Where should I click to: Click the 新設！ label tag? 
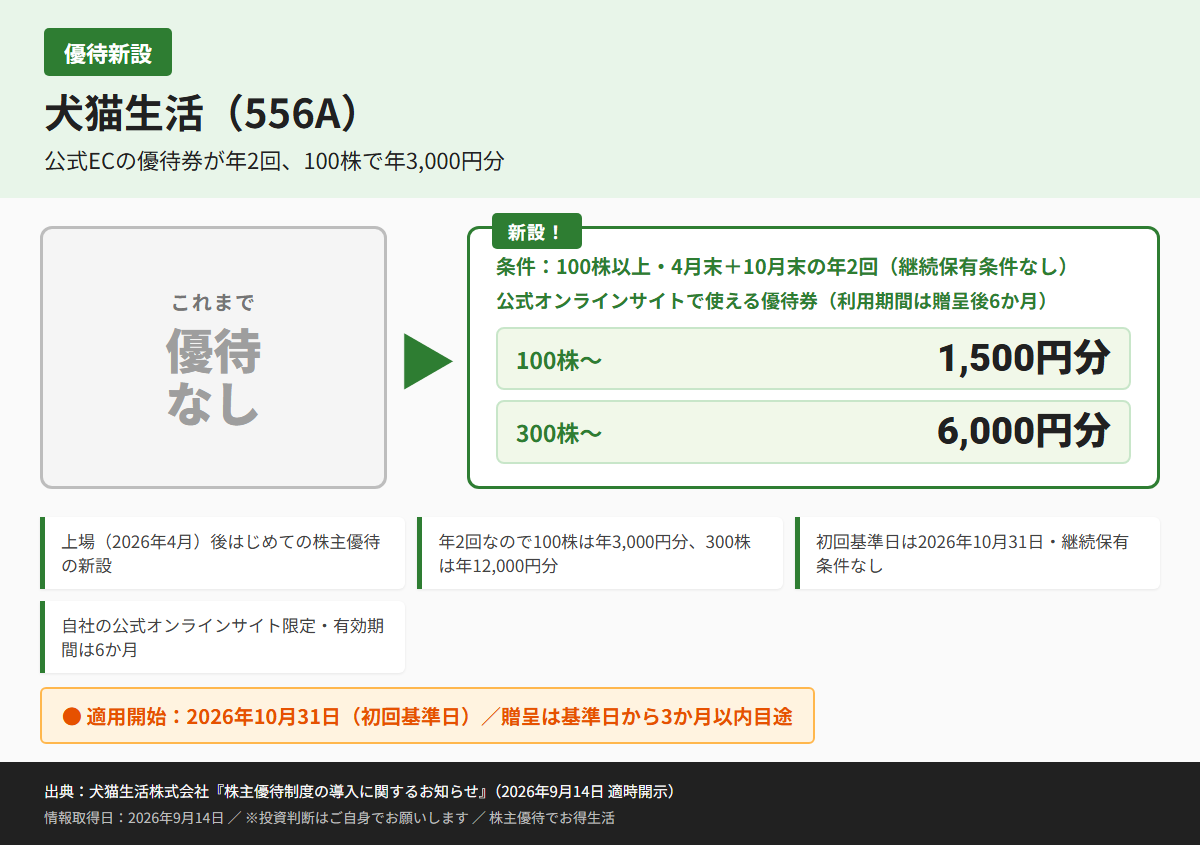click(x=536, y=232)
